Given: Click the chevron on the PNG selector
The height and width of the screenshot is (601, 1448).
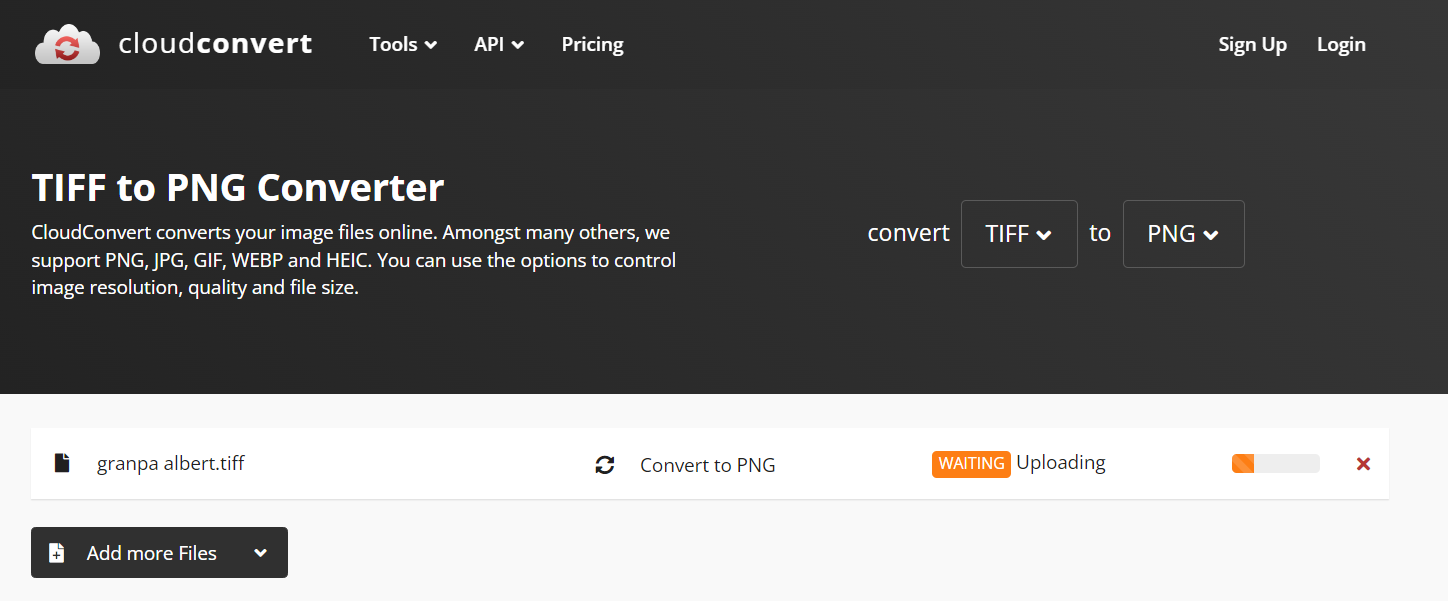Looking at the screenshot, I should click(x=1211, y=234).
